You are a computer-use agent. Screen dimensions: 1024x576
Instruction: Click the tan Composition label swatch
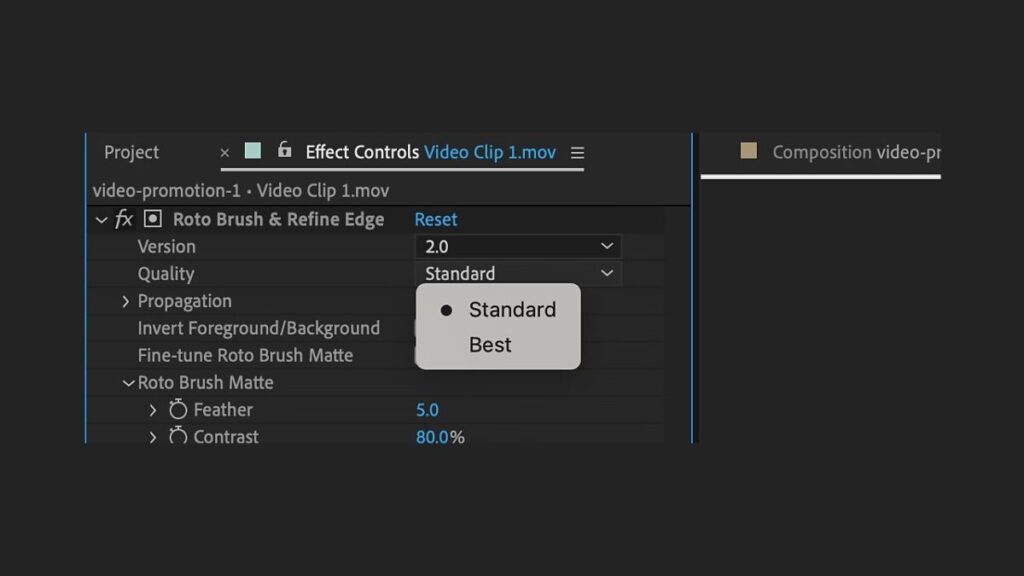pyautogui.click(x=748, y=151)
